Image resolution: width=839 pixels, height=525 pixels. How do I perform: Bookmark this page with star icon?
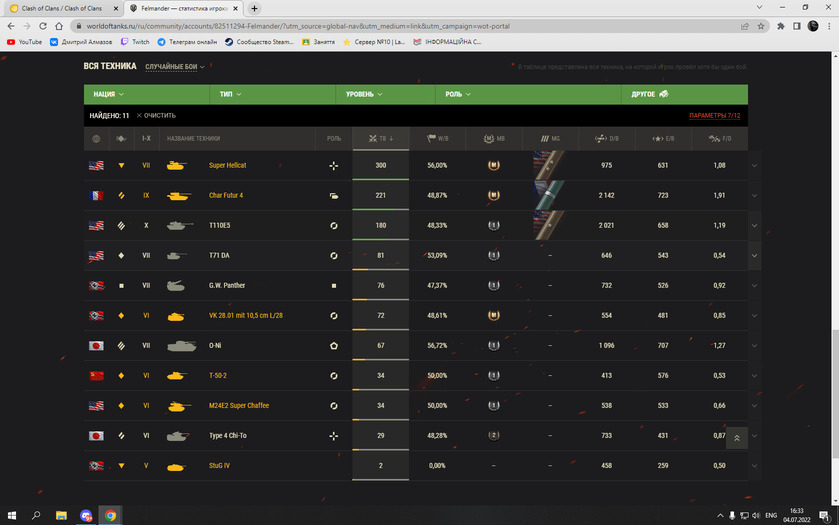point(761,26)
